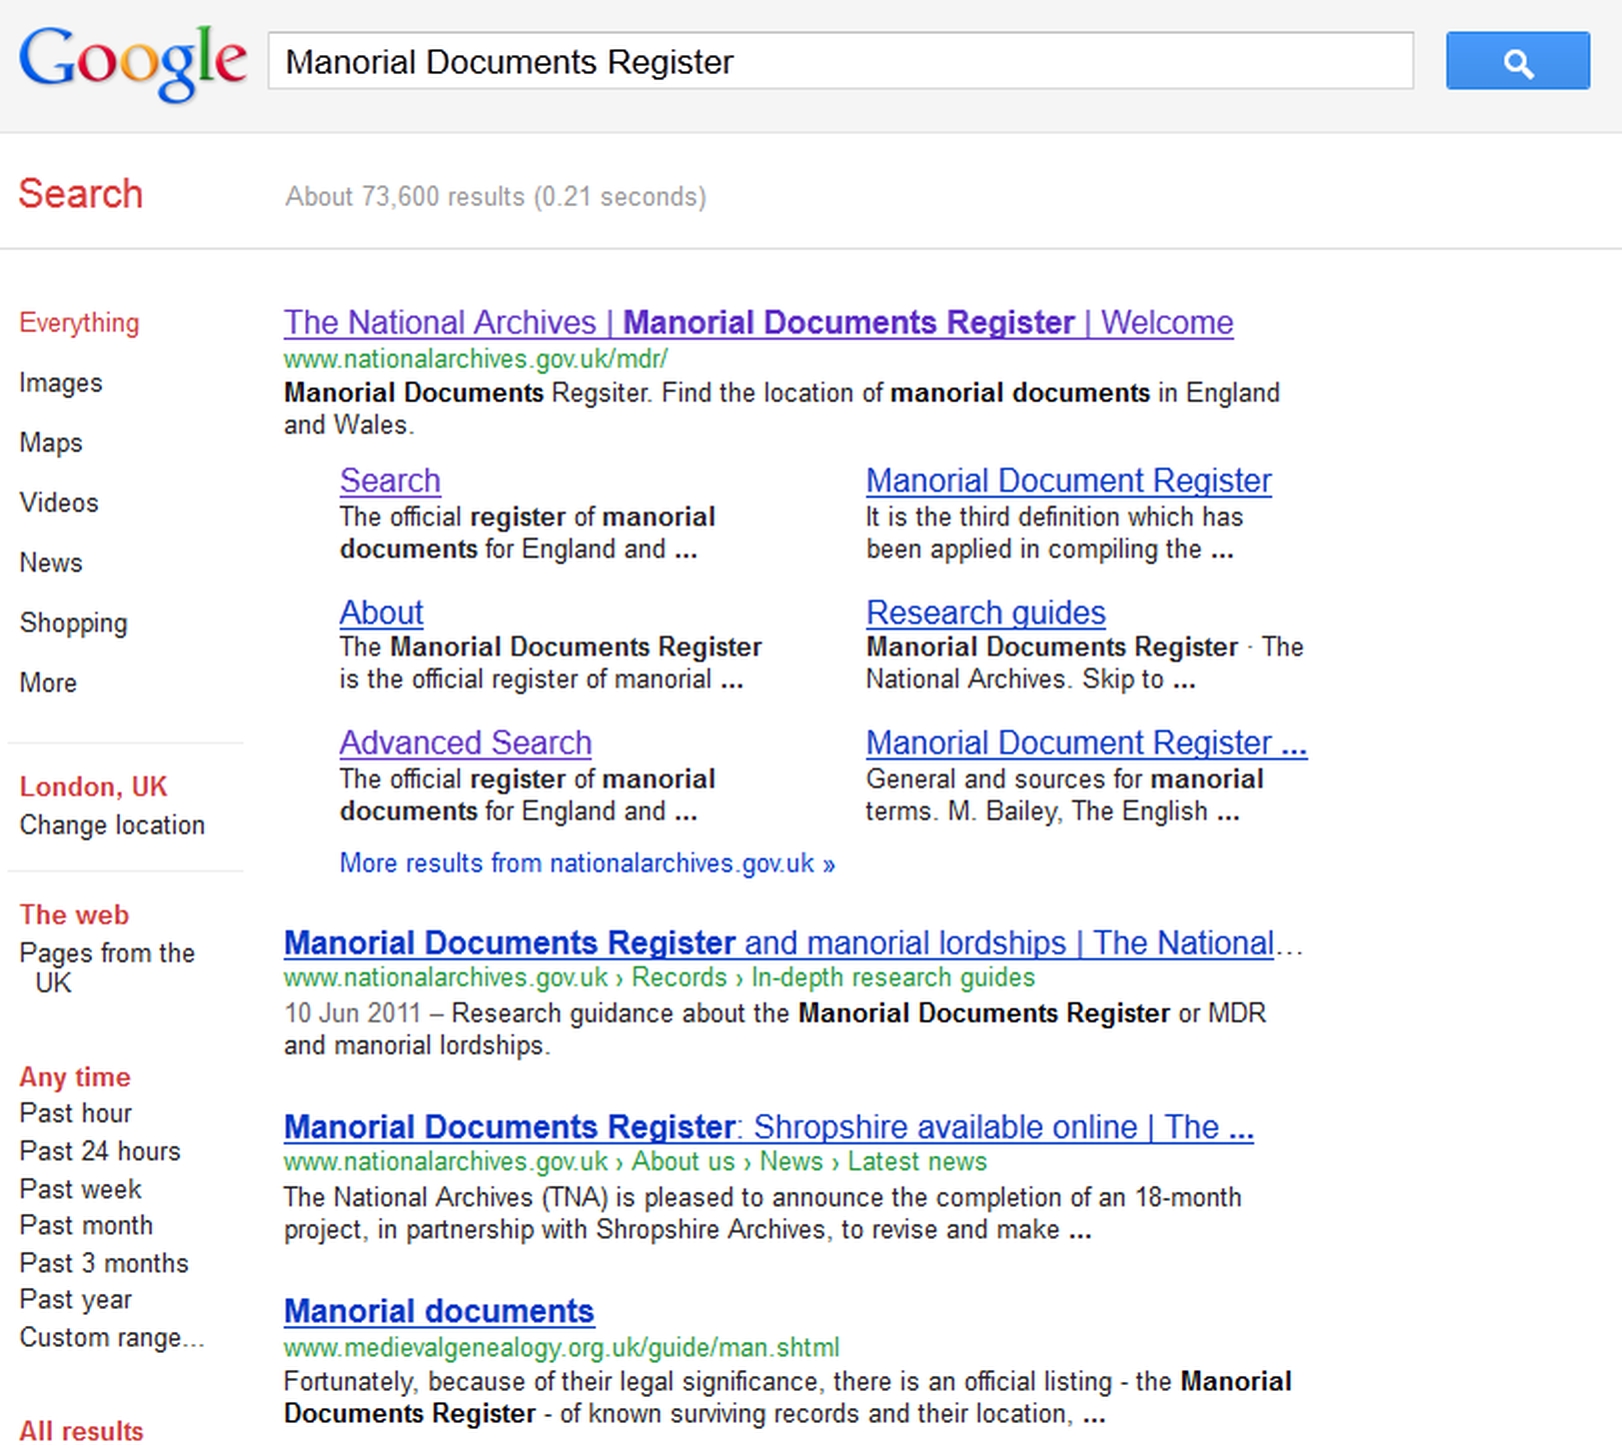Click the London, UK location label
The width and height of the screenshot is (1622, 1448).
point(93,787)
